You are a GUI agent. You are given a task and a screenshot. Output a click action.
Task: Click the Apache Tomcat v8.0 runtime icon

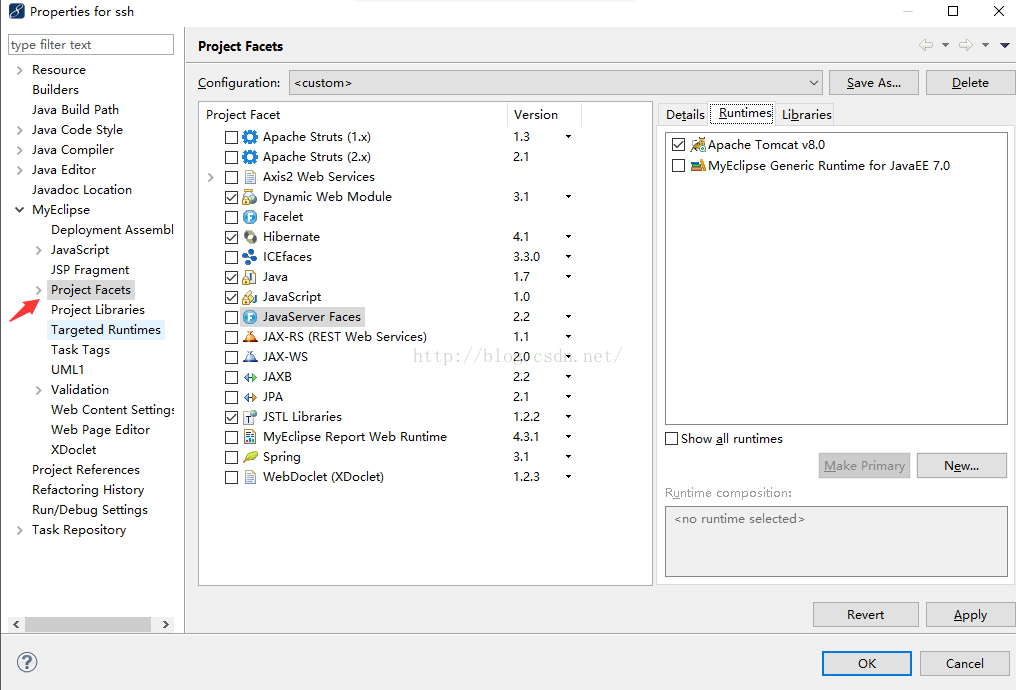coord(698,144)
